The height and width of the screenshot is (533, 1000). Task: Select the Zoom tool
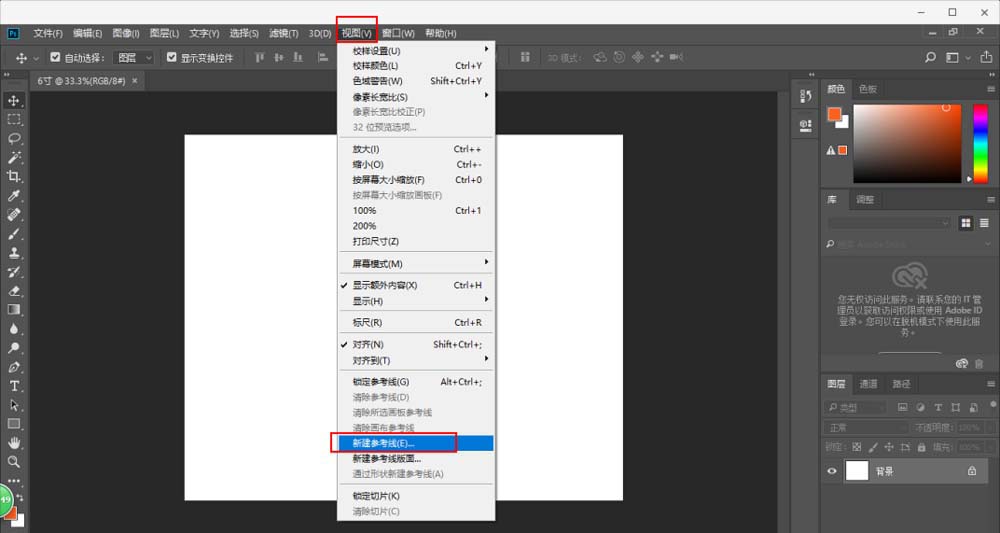[14, 462]
